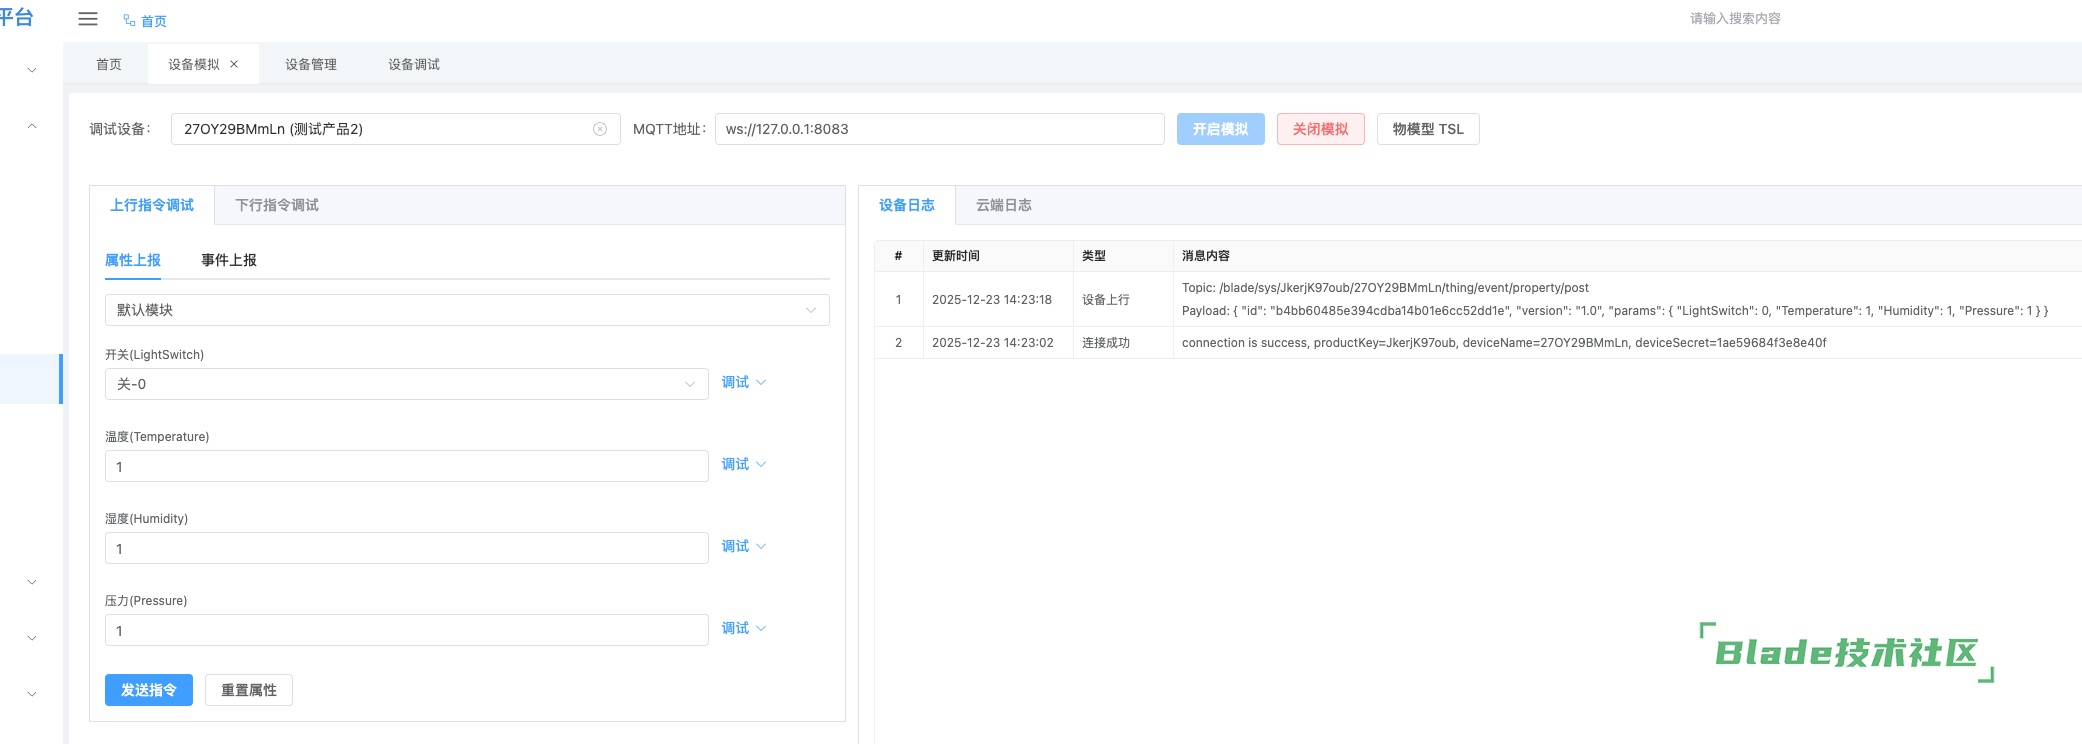Expand 调试 options for Humidity

(743, 546)
